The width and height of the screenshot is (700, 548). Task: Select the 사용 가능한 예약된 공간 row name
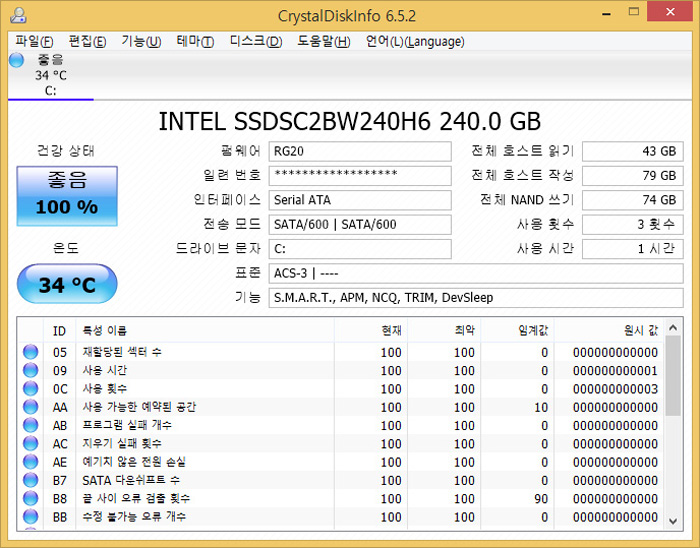[139, 407]
